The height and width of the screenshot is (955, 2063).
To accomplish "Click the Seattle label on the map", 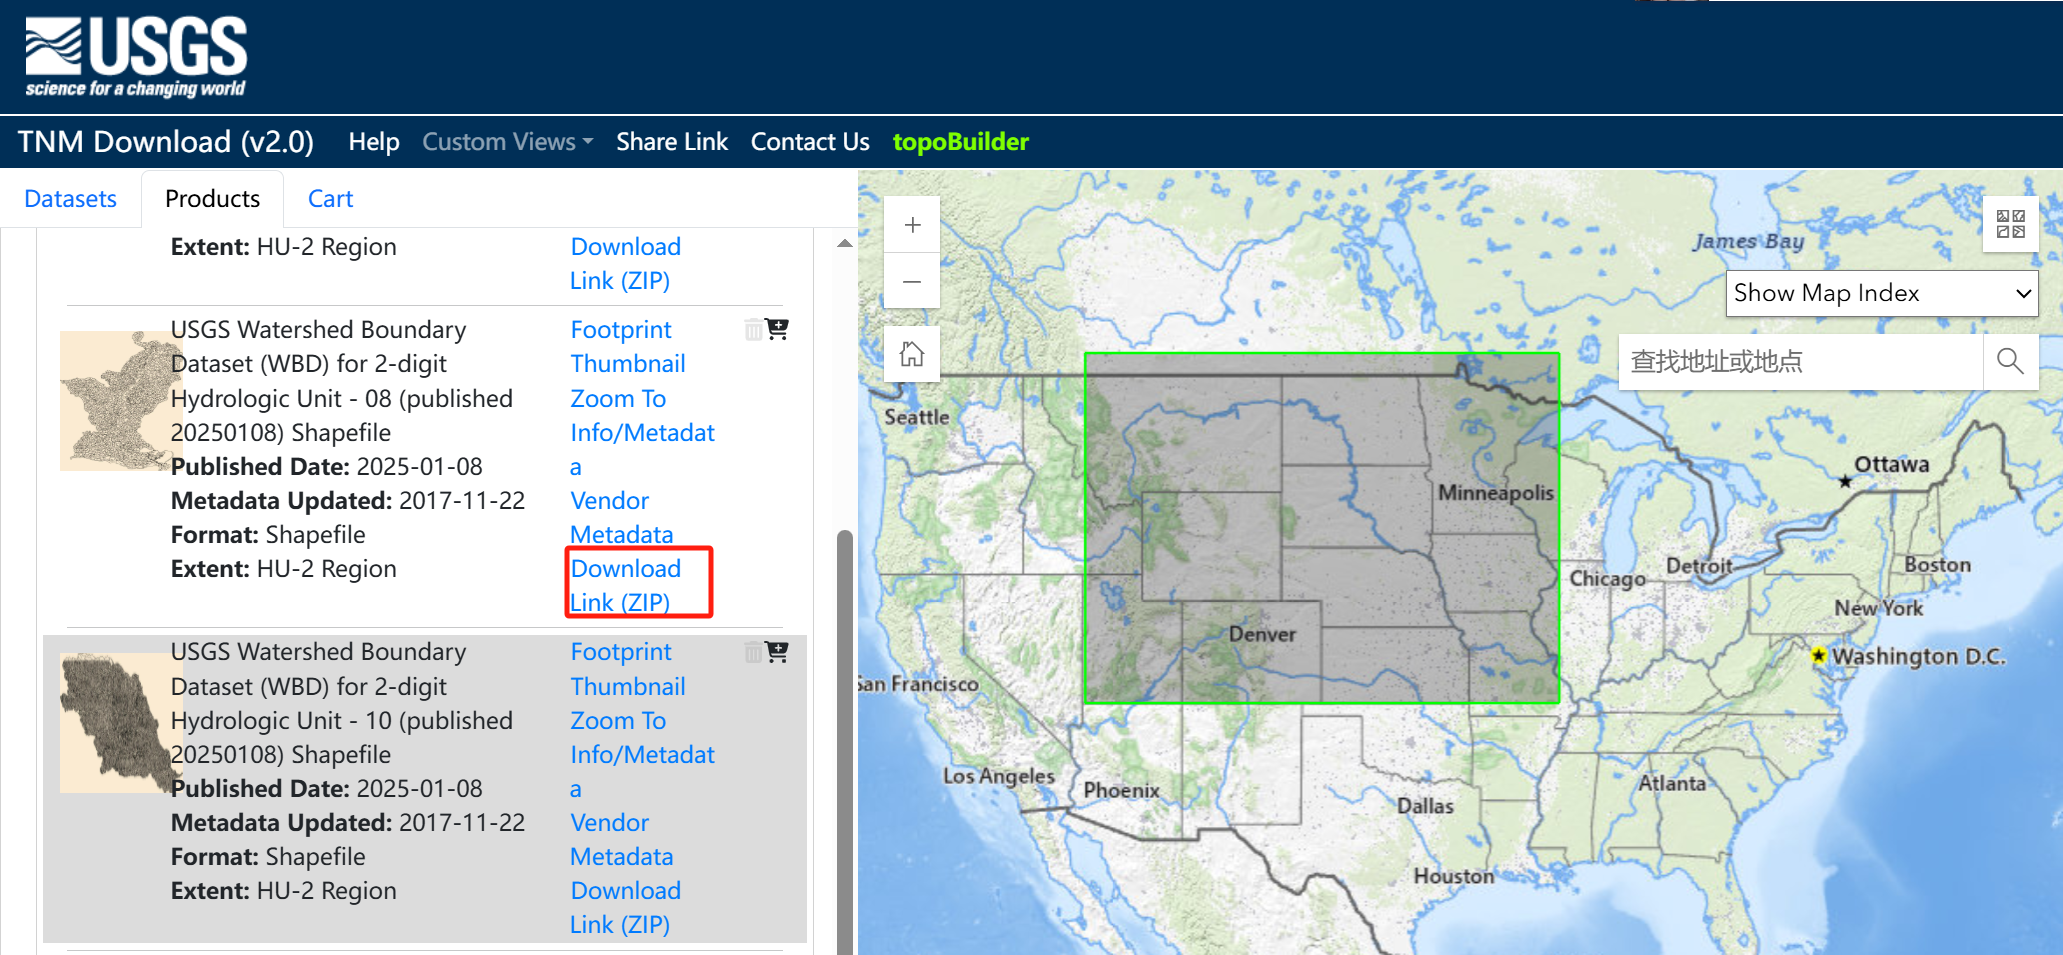I will pyautogui.click(x=916, y=417).
